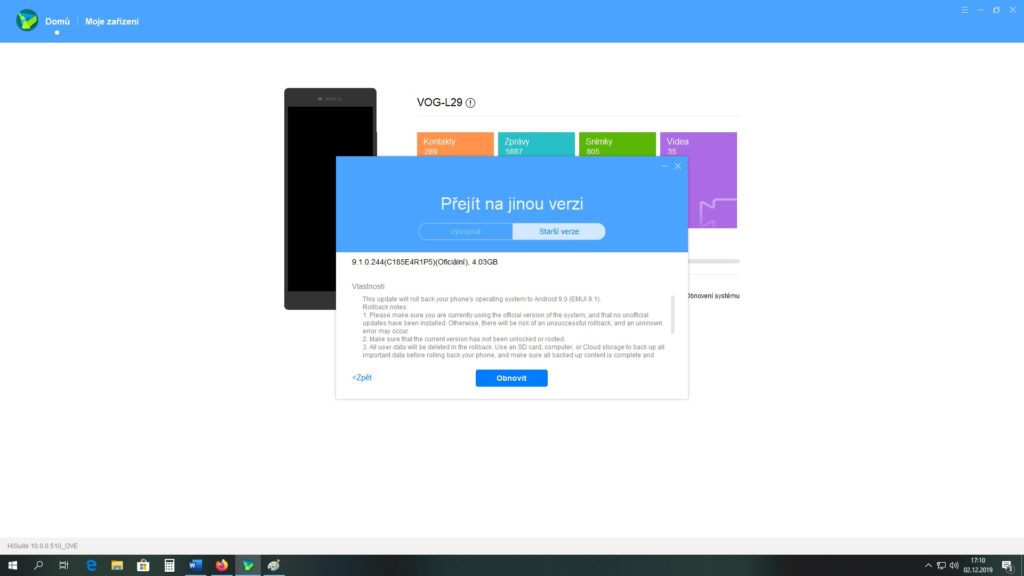This screenshot has width=1024, height=576.
Task: Launch Microsoft Edge from taskbar
Action: (91, 566)
